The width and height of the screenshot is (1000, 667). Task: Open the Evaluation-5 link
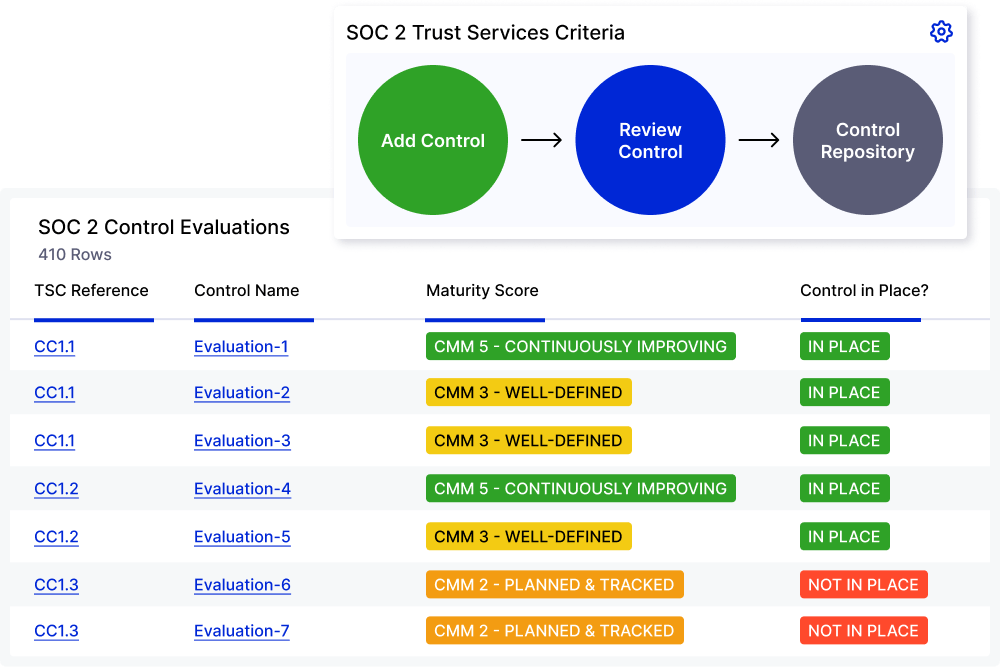pos(242,537)
